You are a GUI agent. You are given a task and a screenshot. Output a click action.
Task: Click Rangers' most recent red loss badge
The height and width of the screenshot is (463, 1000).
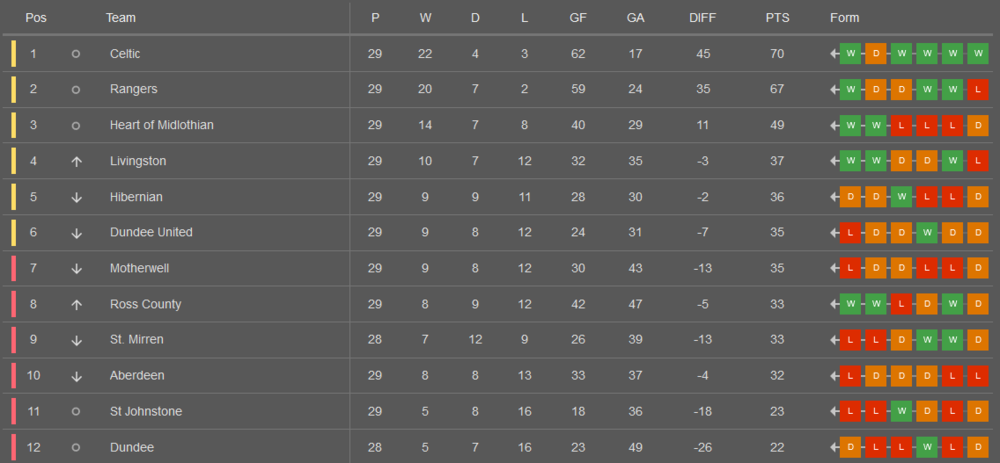click(x=978, y=89)
